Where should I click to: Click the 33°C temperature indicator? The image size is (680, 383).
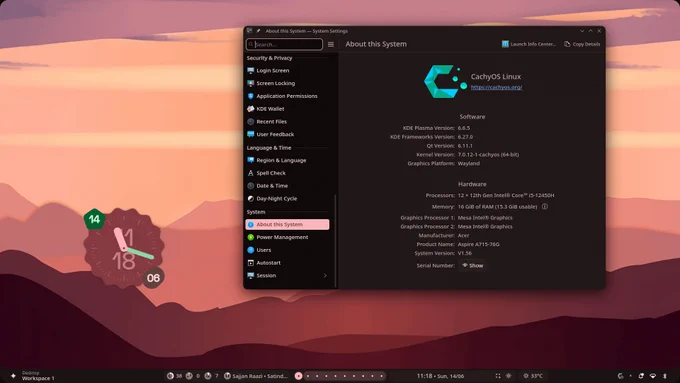533,376
